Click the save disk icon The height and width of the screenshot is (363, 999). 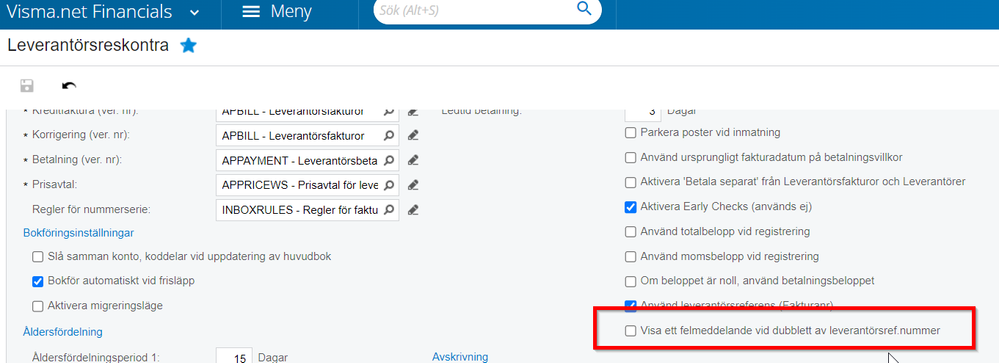click(x=27, y=86)
